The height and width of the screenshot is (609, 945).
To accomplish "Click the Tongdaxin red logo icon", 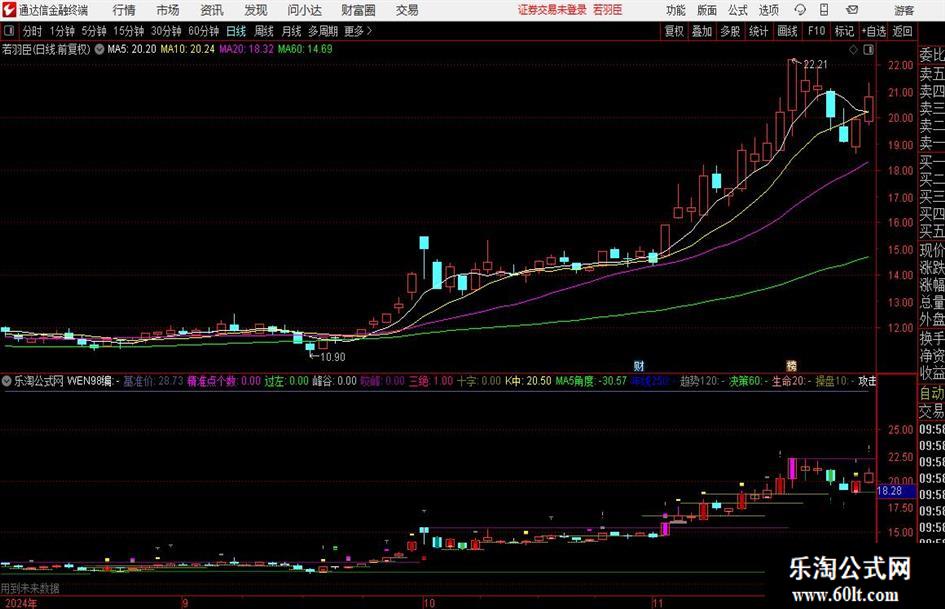I will click(x=8, y=10).
